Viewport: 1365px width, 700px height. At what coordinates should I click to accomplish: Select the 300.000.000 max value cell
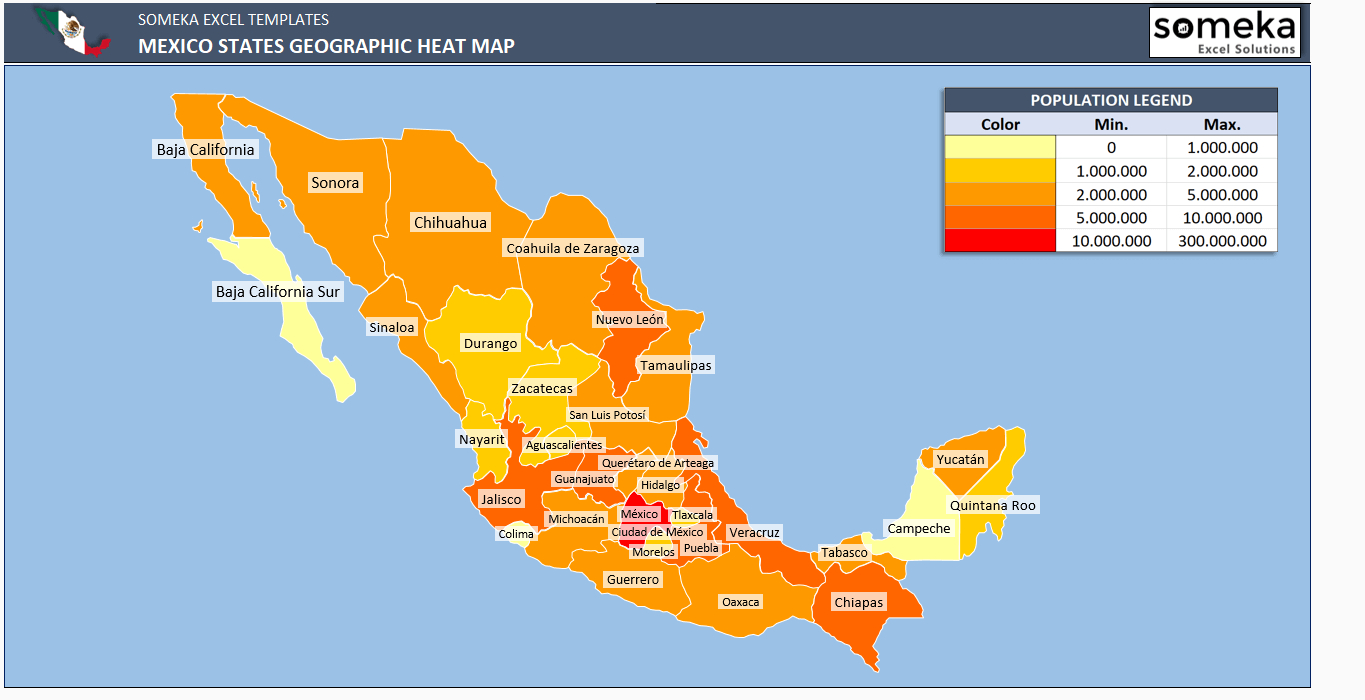tap(1221, 241)
